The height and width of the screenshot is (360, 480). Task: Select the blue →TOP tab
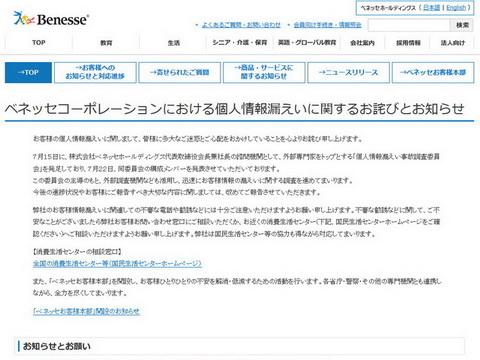click(x=28, y=72)
